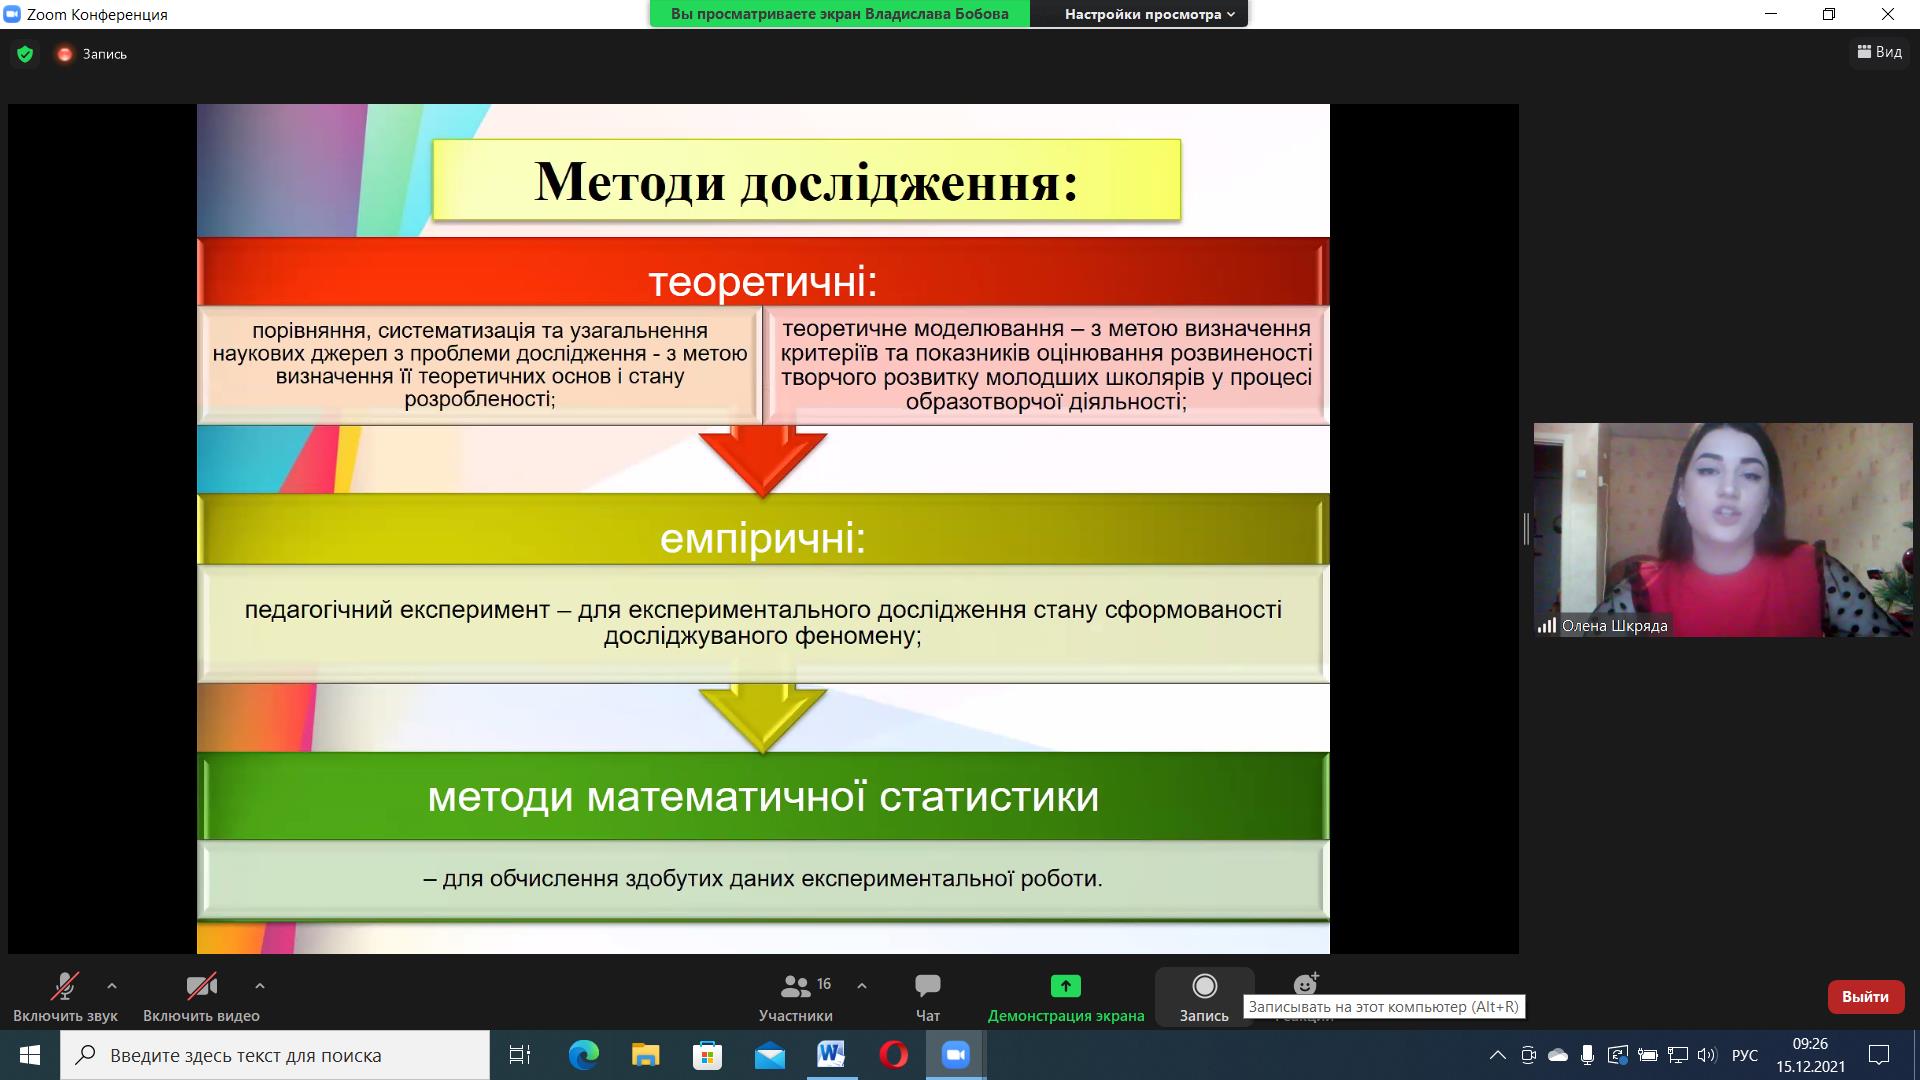The width and height of the screenshot is (1920, 1080).
Task: Open the Чат chat panel
Action: [x=928, y=997]
